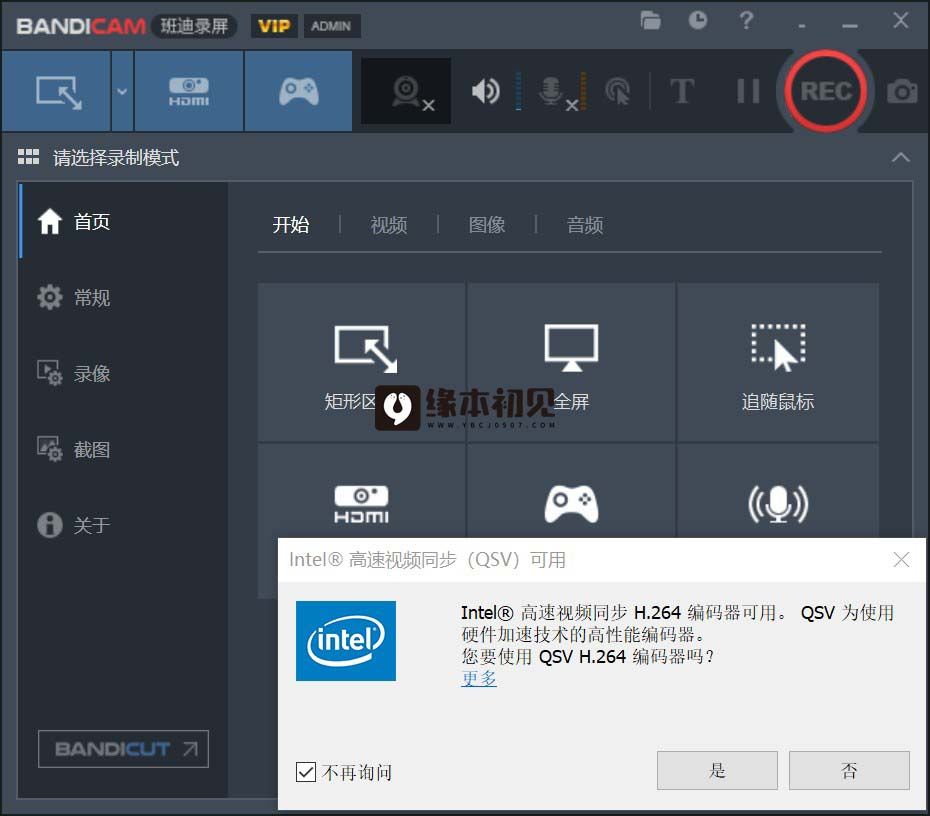Click the text overlay T icon
930x816 pixels.
681,91
